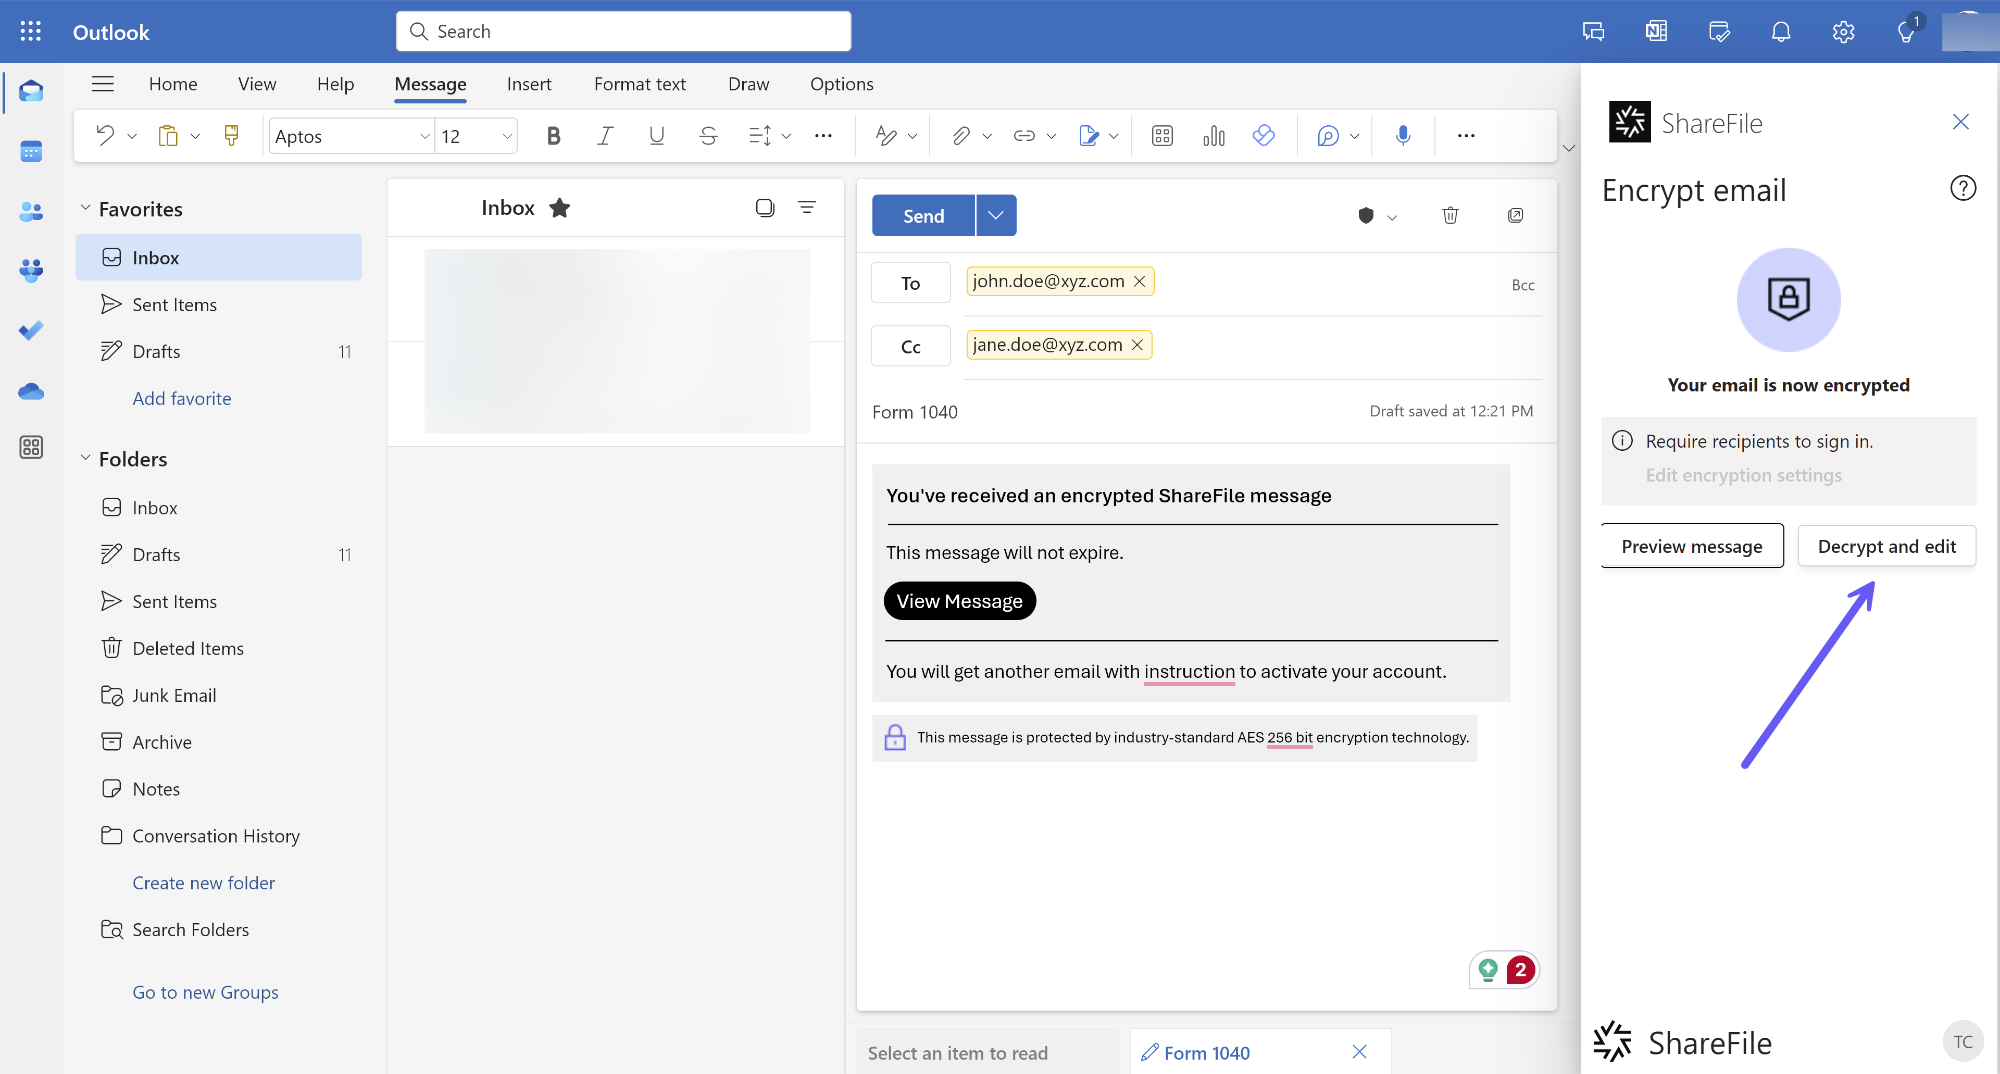Image resolution: width=2000 pixels, height=1074 pixels.
Task: Switch to the Insert tab
Action: [x=529, y=84]
